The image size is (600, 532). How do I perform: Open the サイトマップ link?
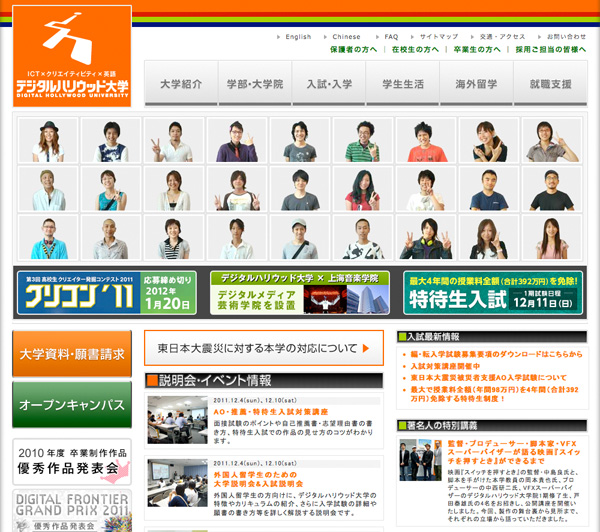[x=438, y=36]
